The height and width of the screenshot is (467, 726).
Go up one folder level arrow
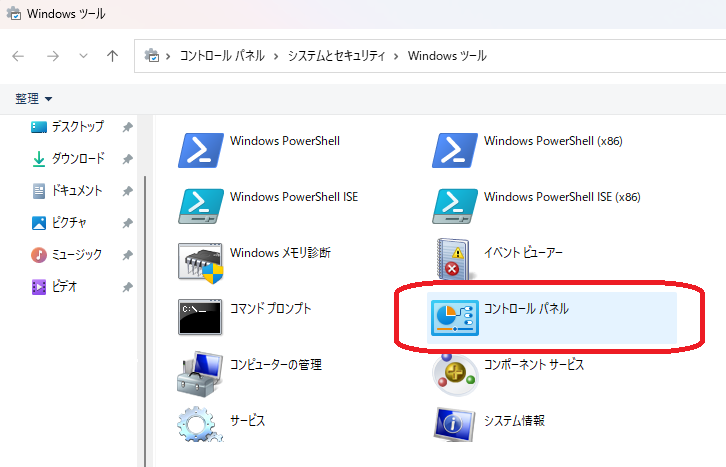pyautogui.click(x=112, y=56)
